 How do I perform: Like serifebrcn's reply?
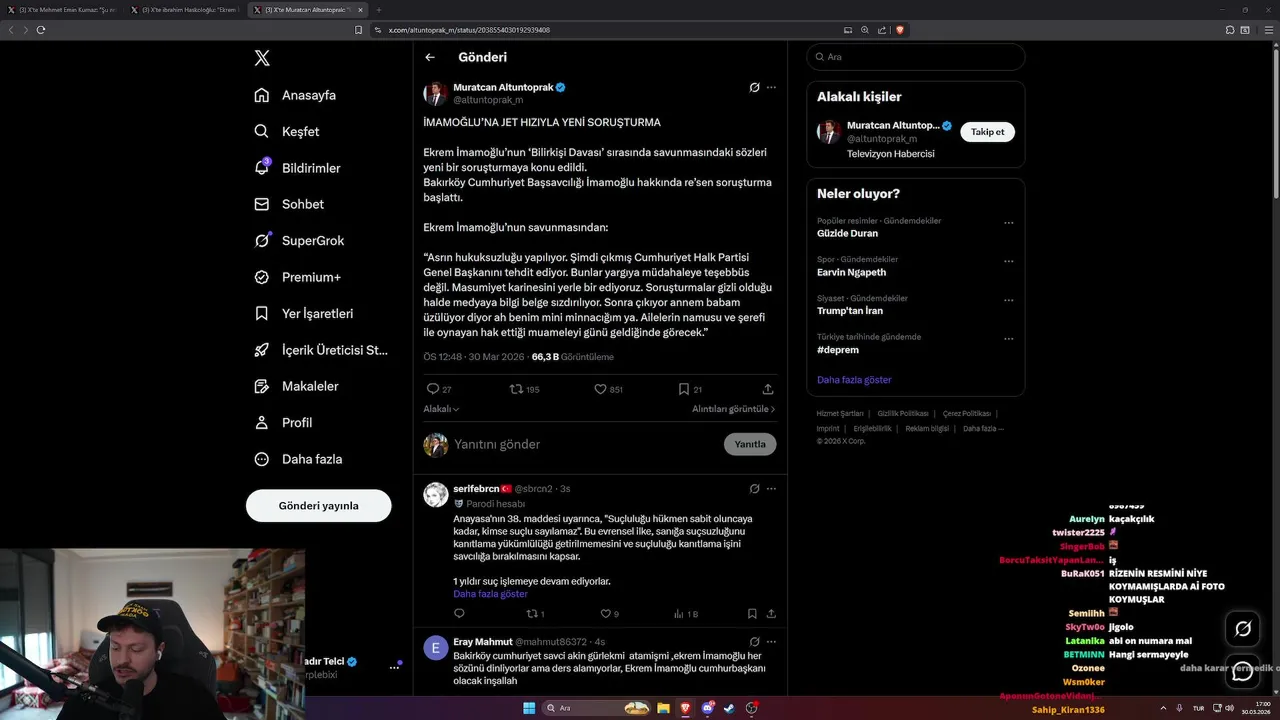pos(609,614)
